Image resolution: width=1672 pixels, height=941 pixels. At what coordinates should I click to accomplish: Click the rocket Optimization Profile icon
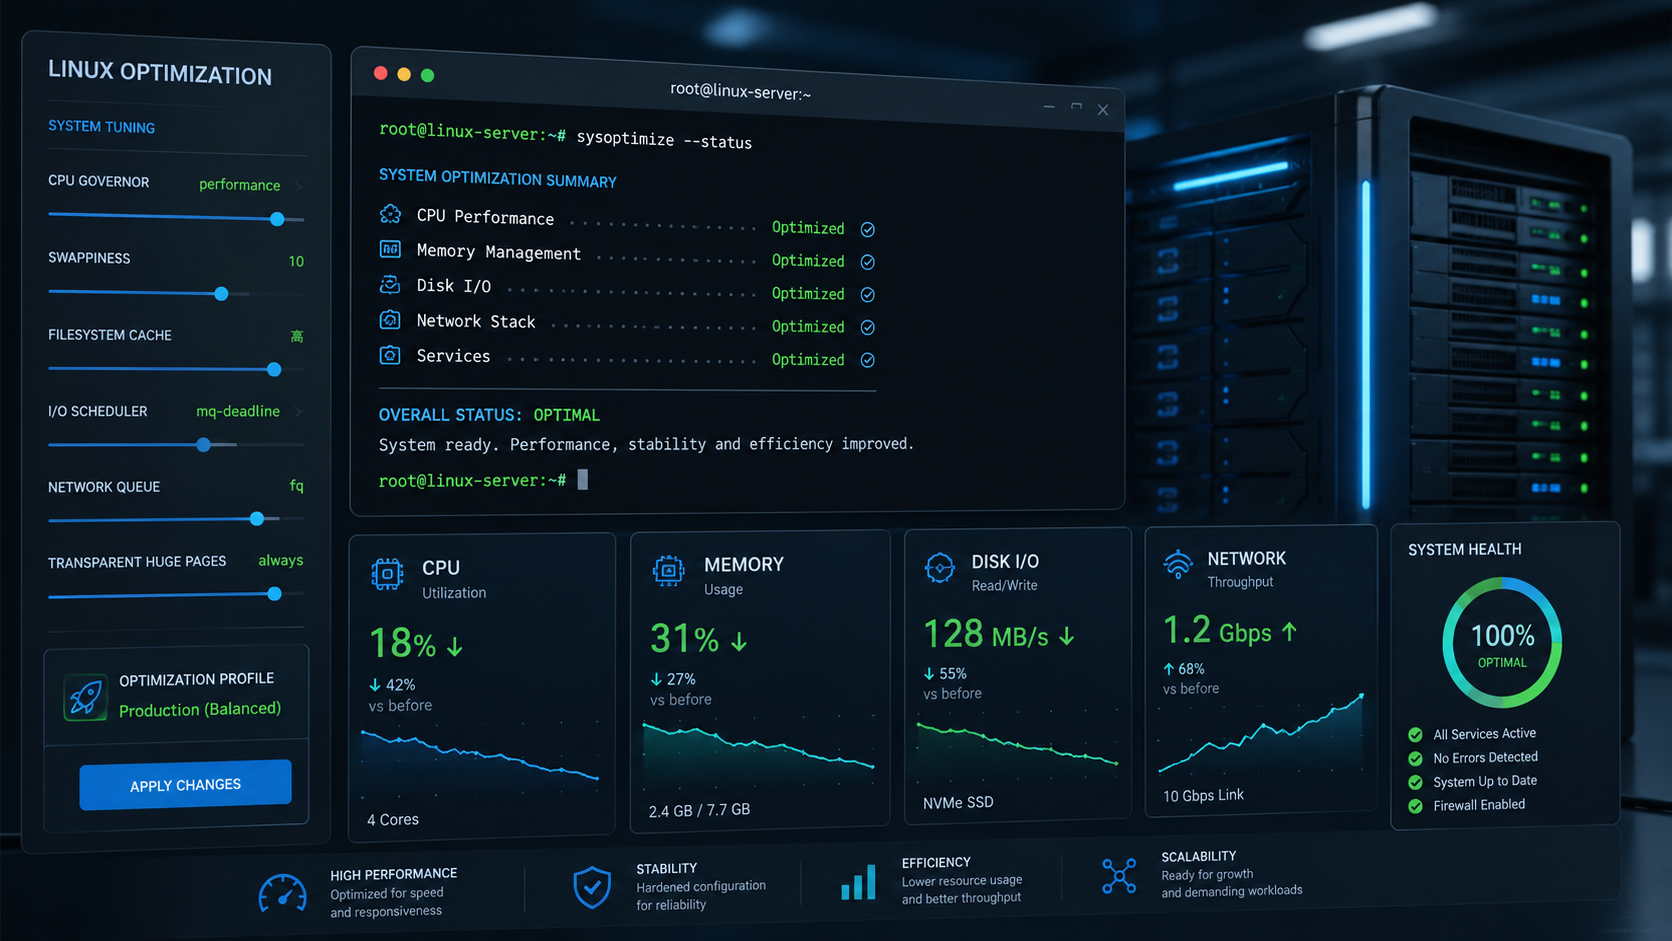[x=86, y=697]
